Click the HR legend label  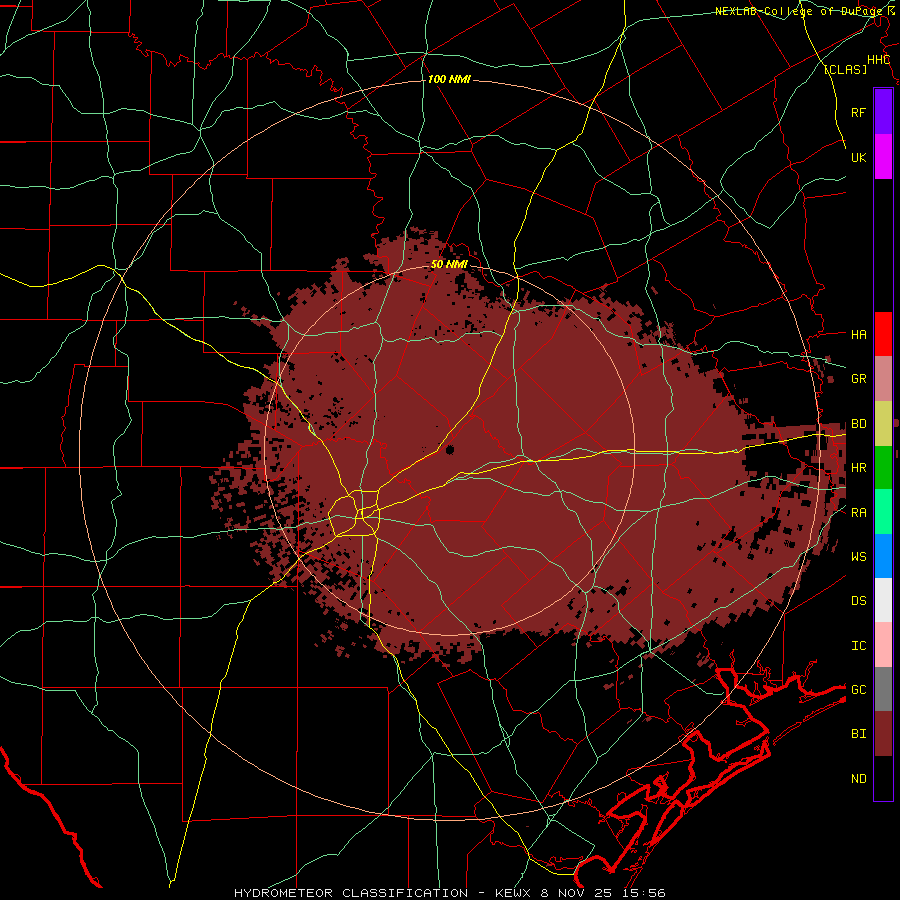point(858,468)
